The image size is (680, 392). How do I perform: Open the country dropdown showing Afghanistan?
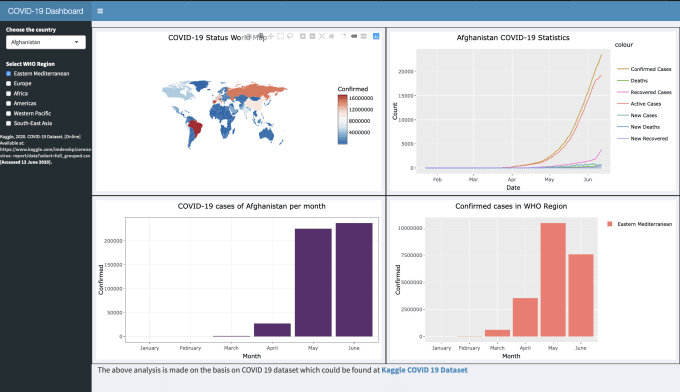point(46,42)
